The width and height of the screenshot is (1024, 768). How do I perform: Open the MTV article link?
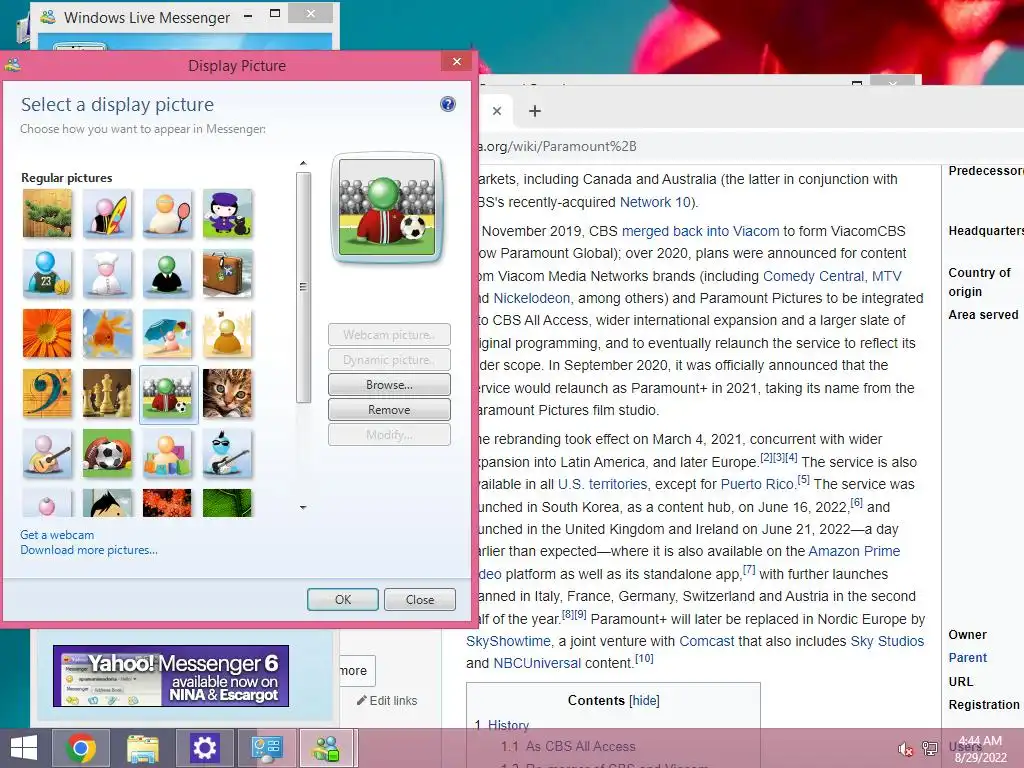click(x=886, y=276)
